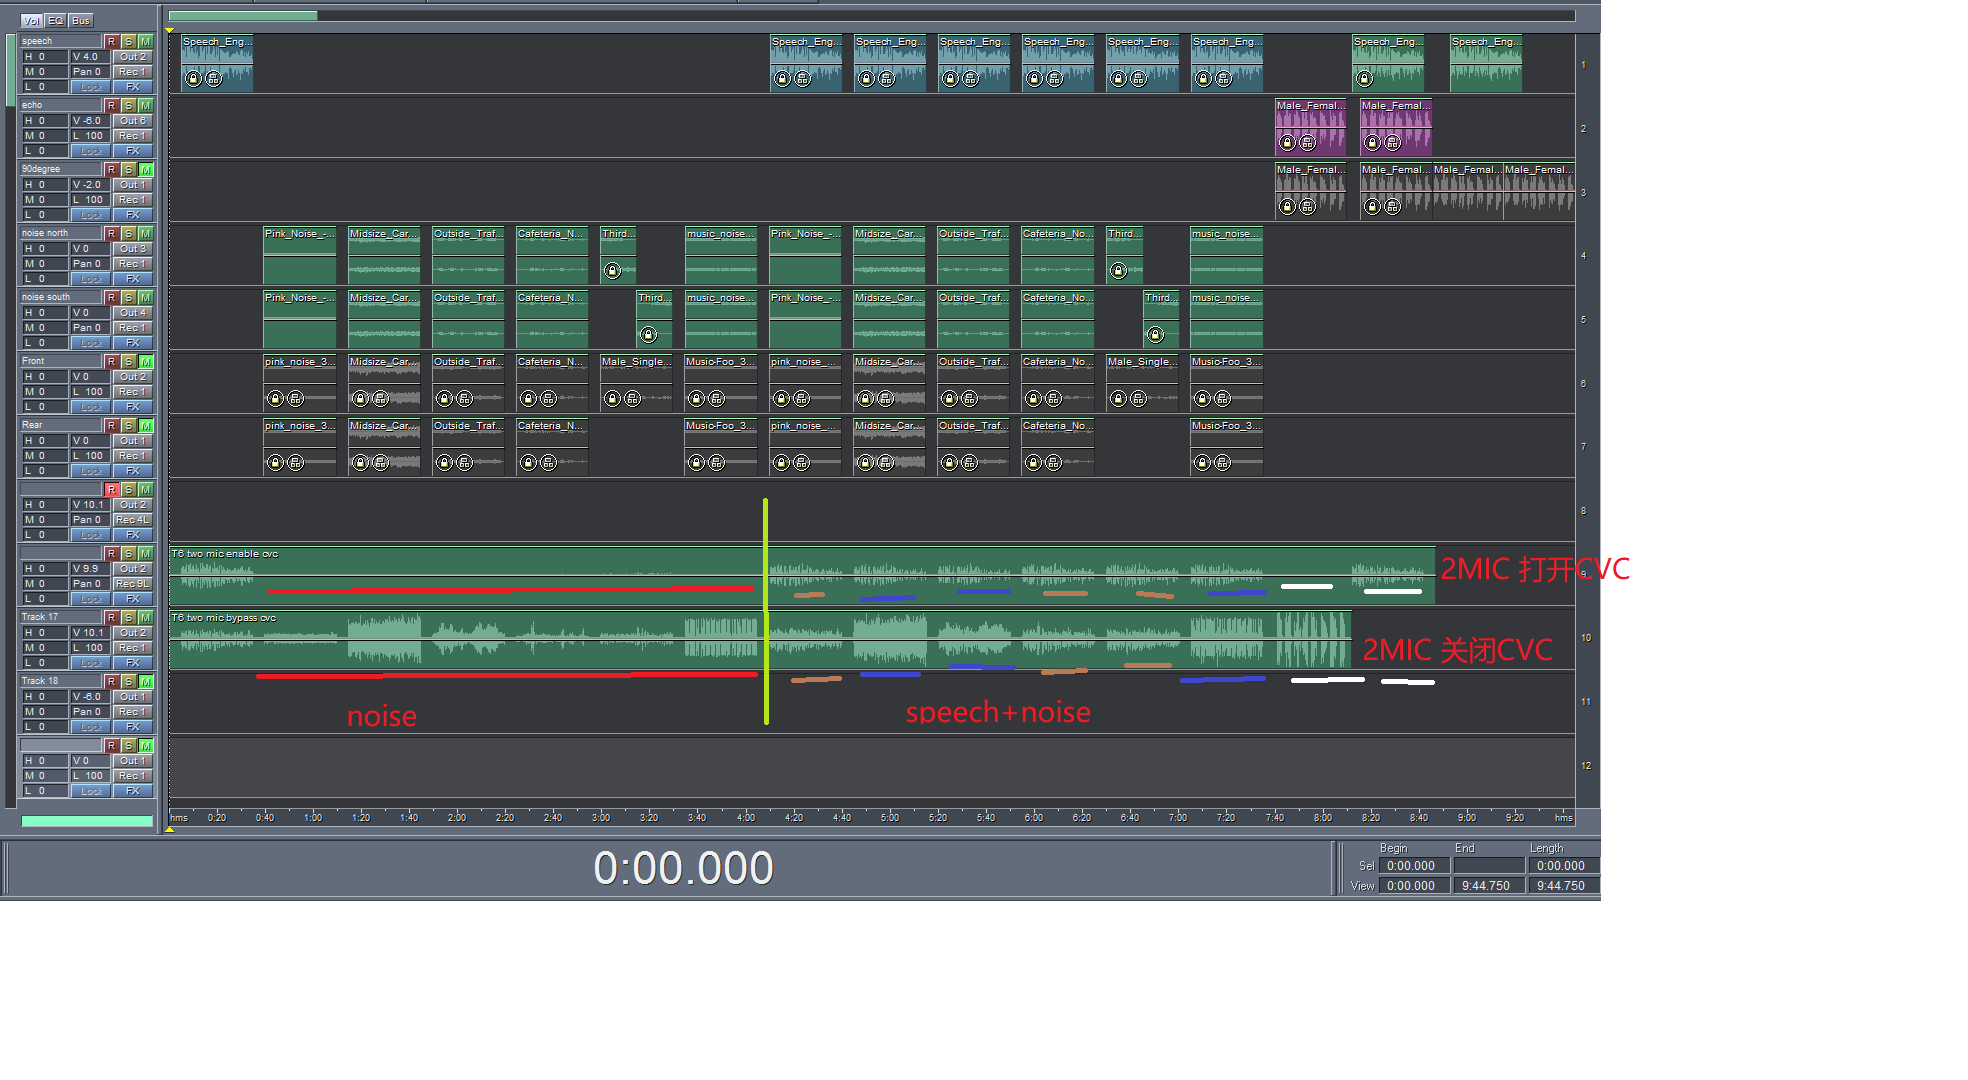Solo the echo track
Image resolution: width=1968 pixels, height=1080 pixels.
coord(129,105)
